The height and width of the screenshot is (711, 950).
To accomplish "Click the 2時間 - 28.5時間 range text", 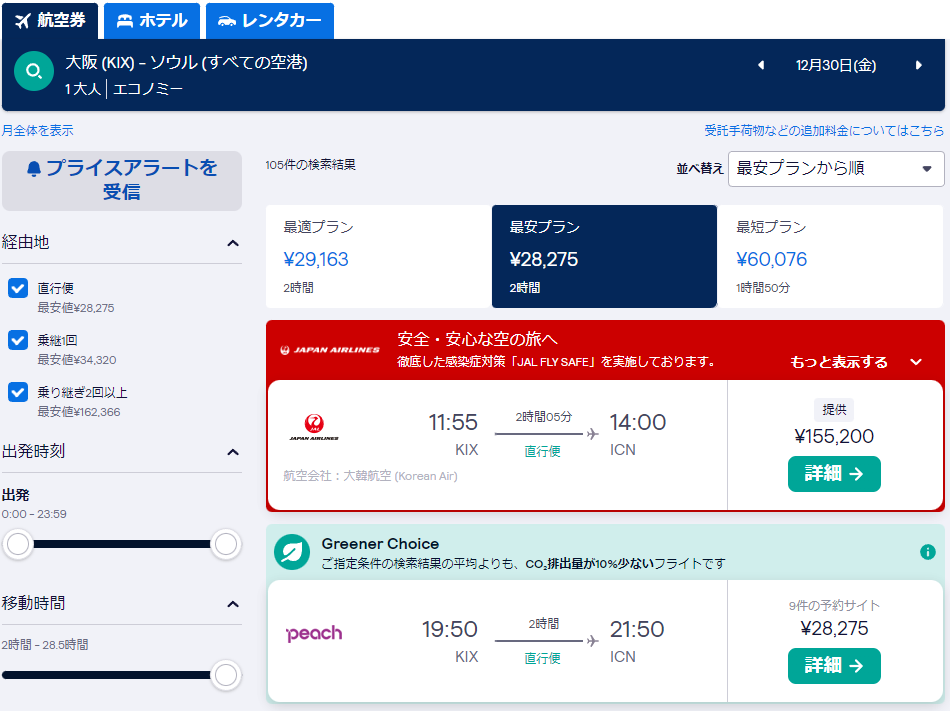I will pos(45,644).
